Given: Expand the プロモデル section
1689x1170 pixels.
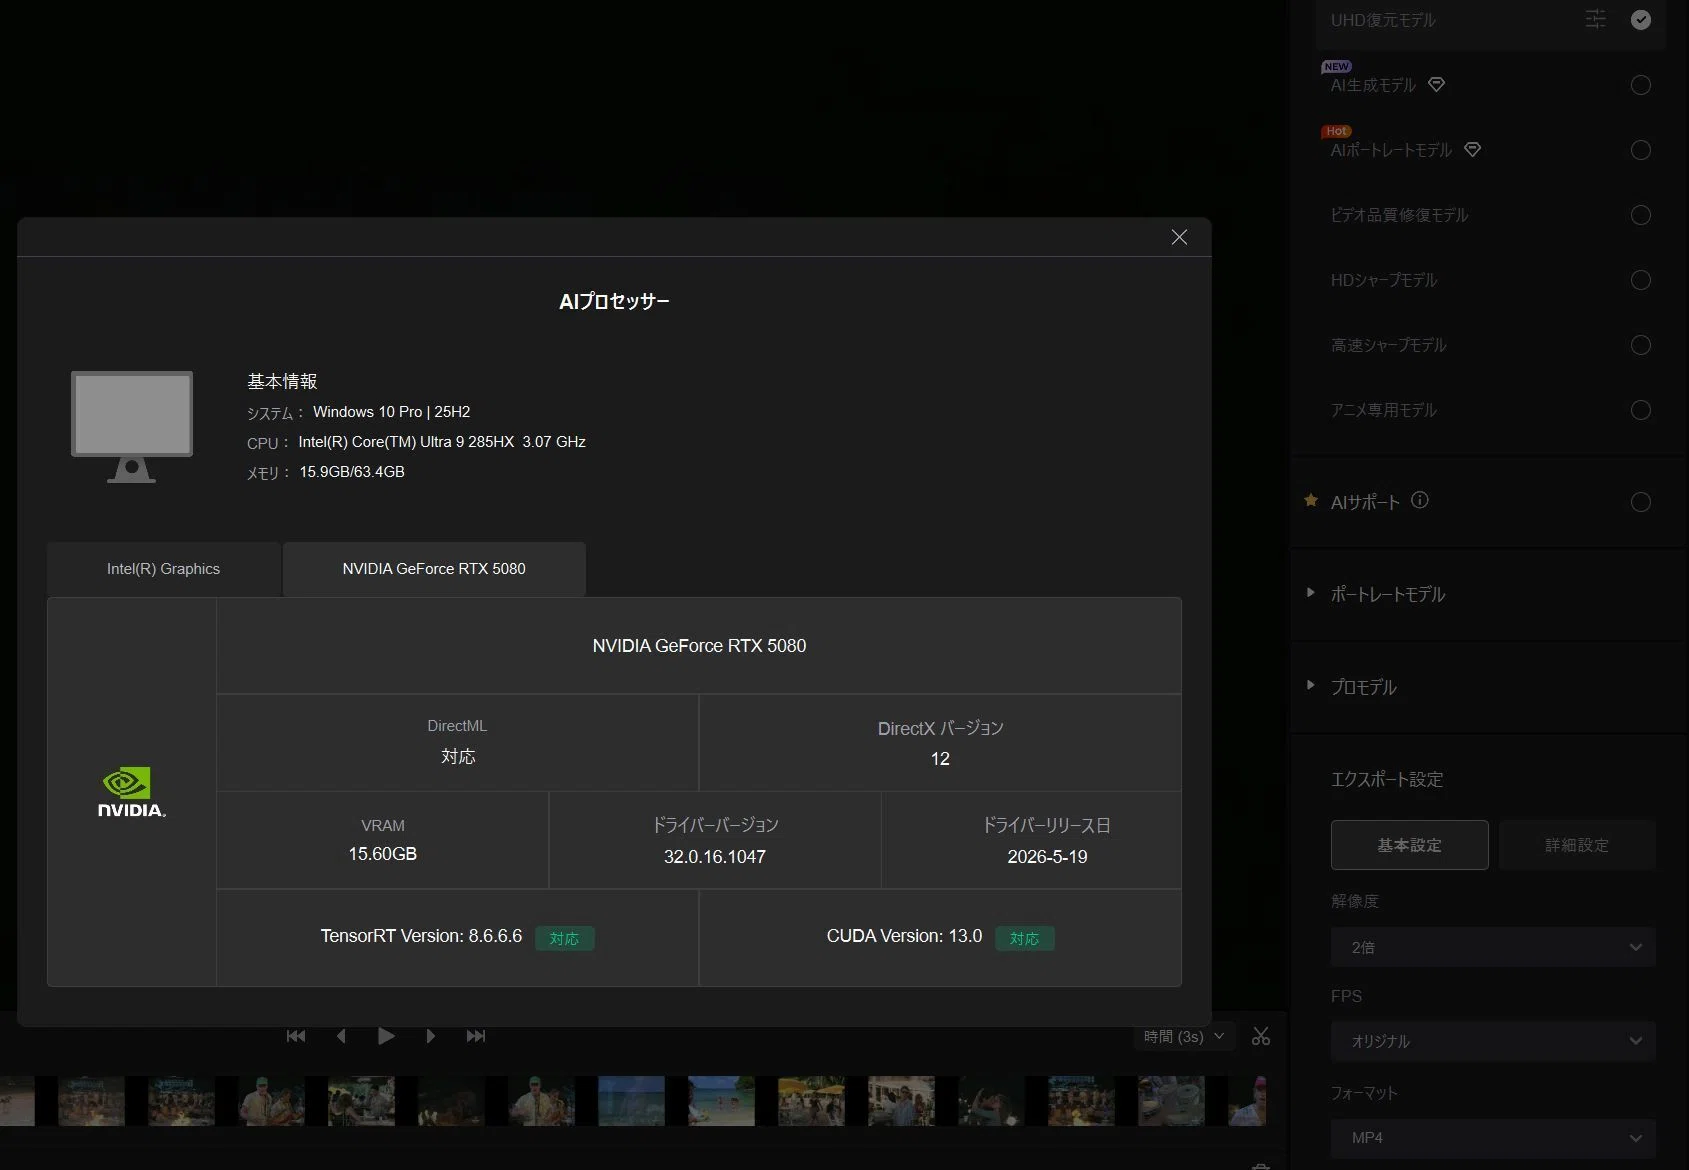Looking at the screenshot, I should pyautogui.click(x=1311, y=686).
